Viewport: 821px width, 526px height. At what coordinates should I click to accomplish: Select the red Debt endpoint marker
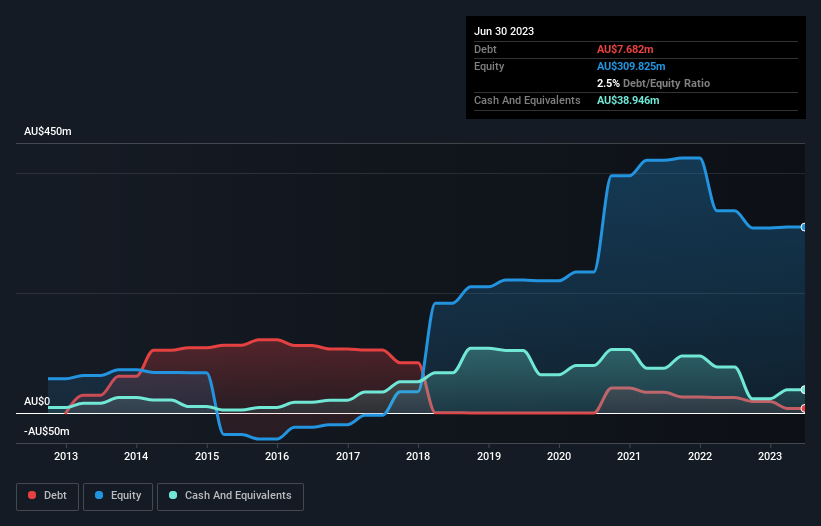803,408
